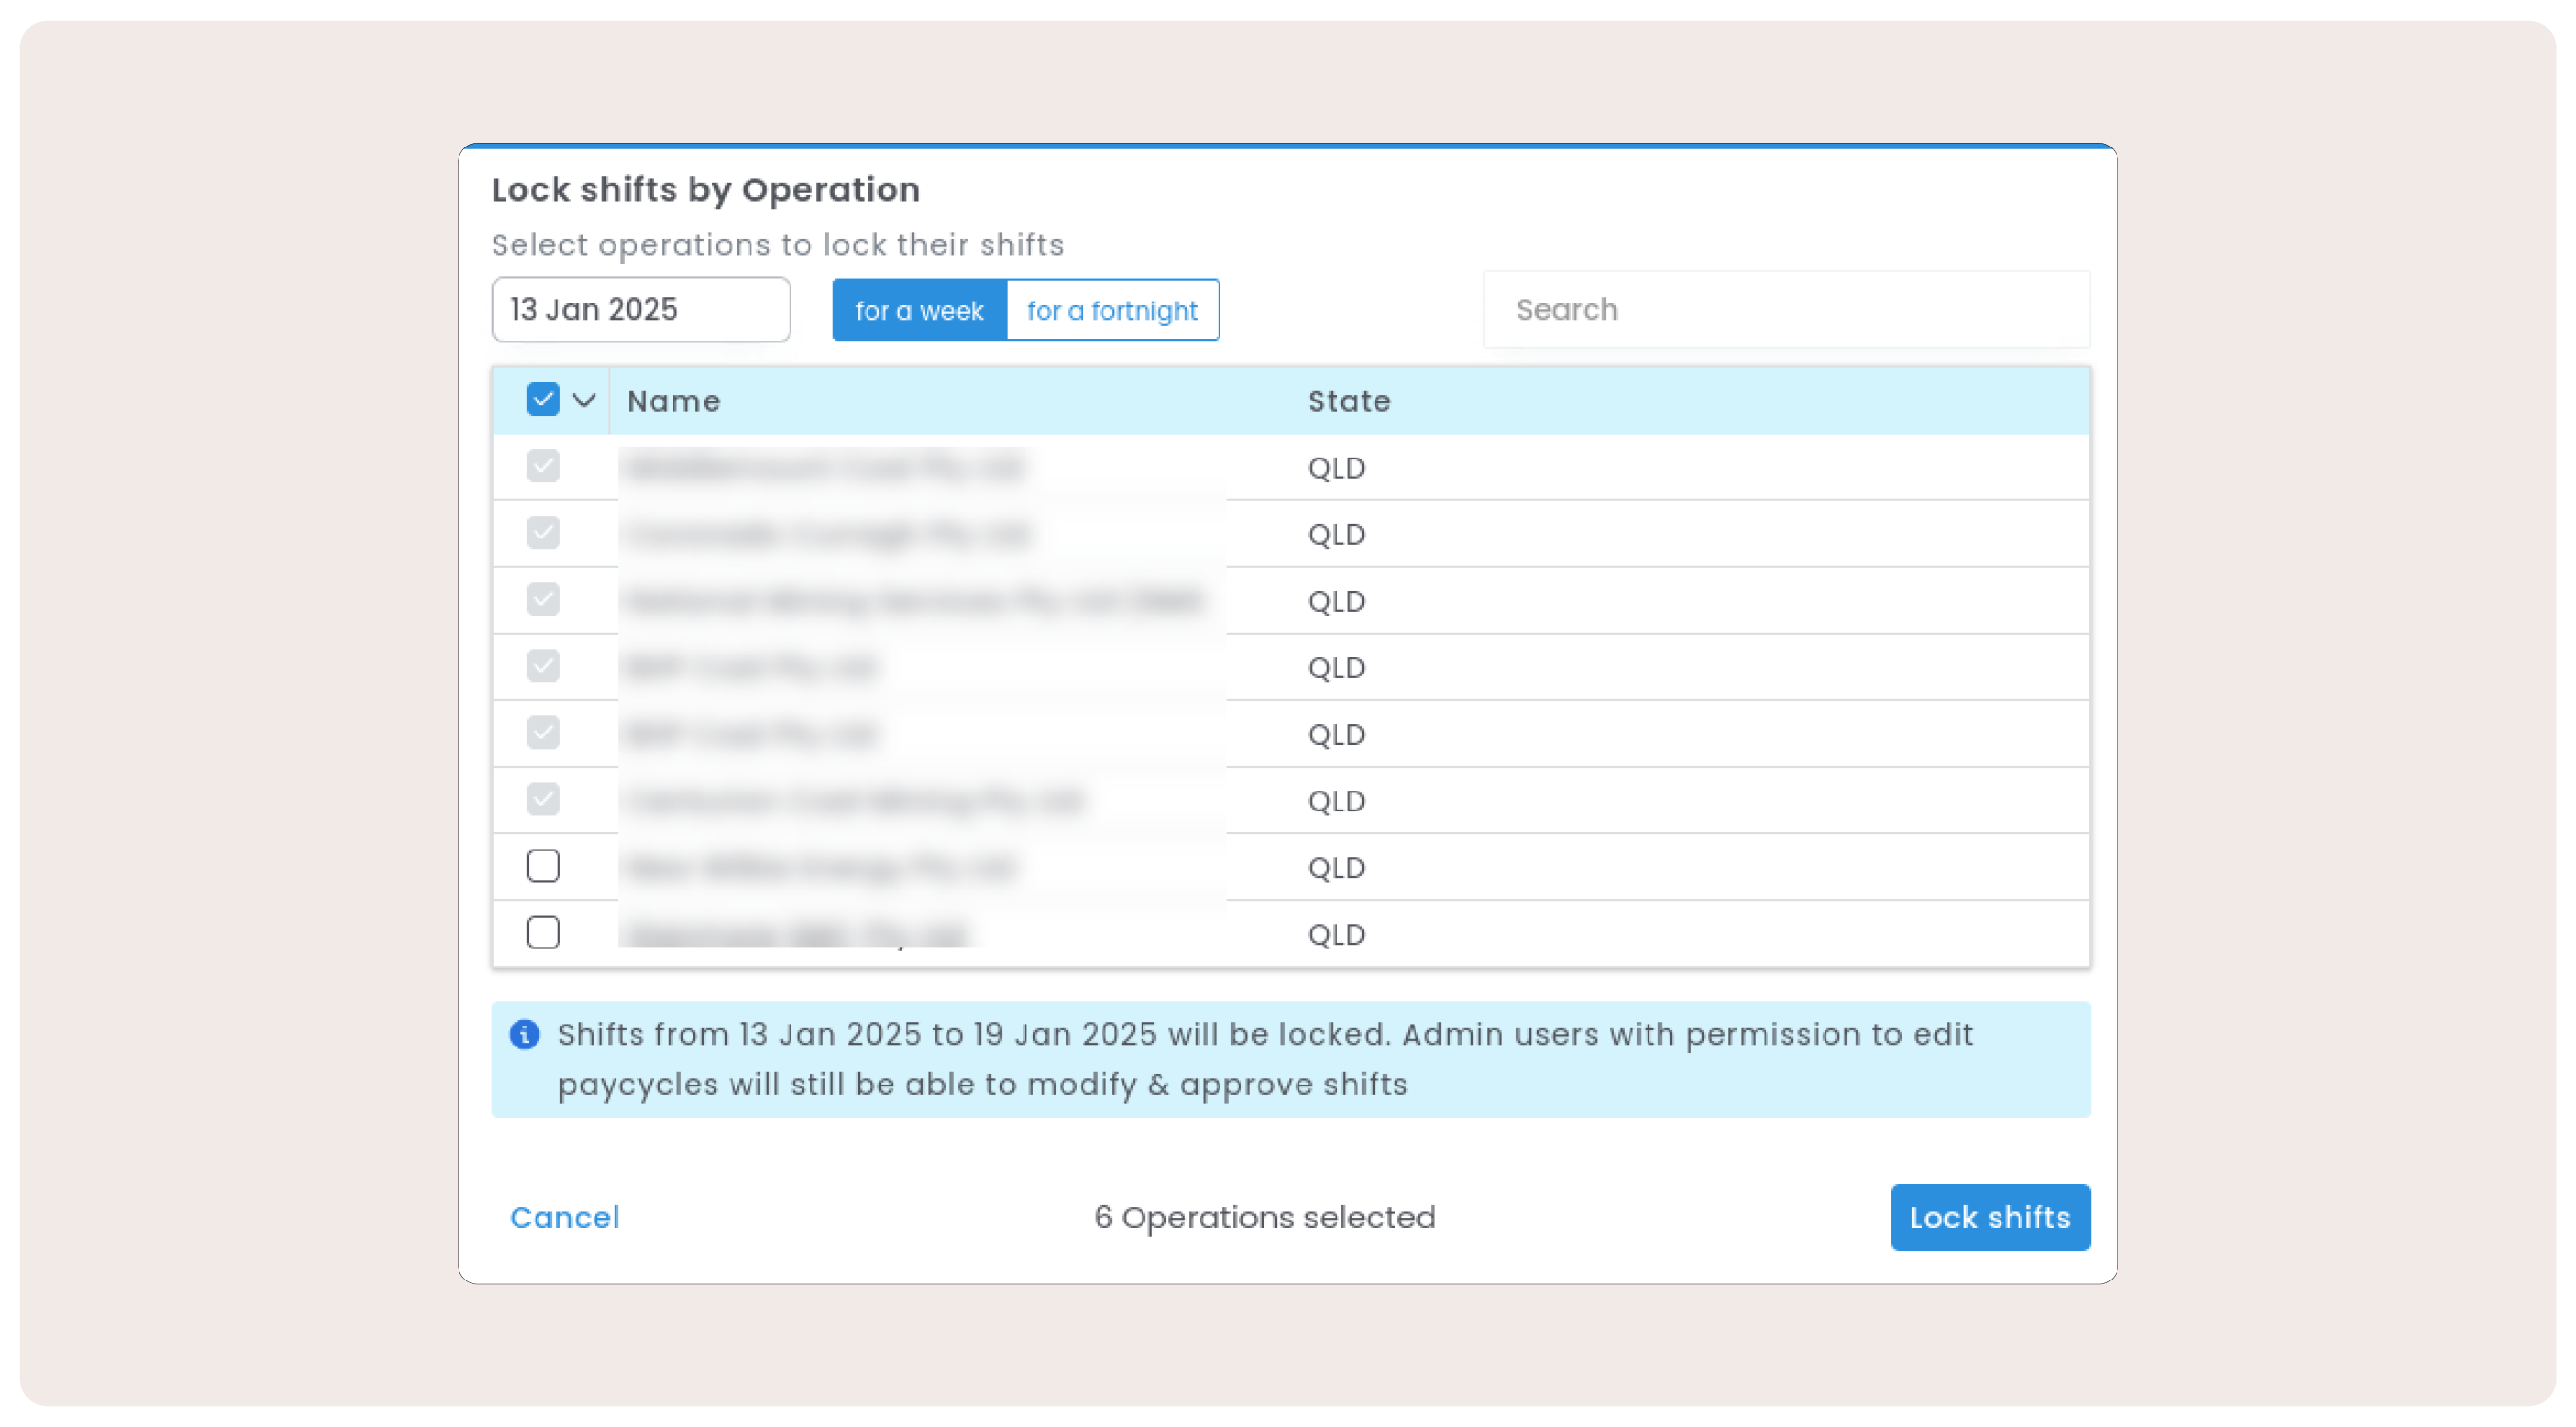2576x1427 pixels.
Task: Sort by the State column header
Action: pyautogui.click(x=1348, y=401)
